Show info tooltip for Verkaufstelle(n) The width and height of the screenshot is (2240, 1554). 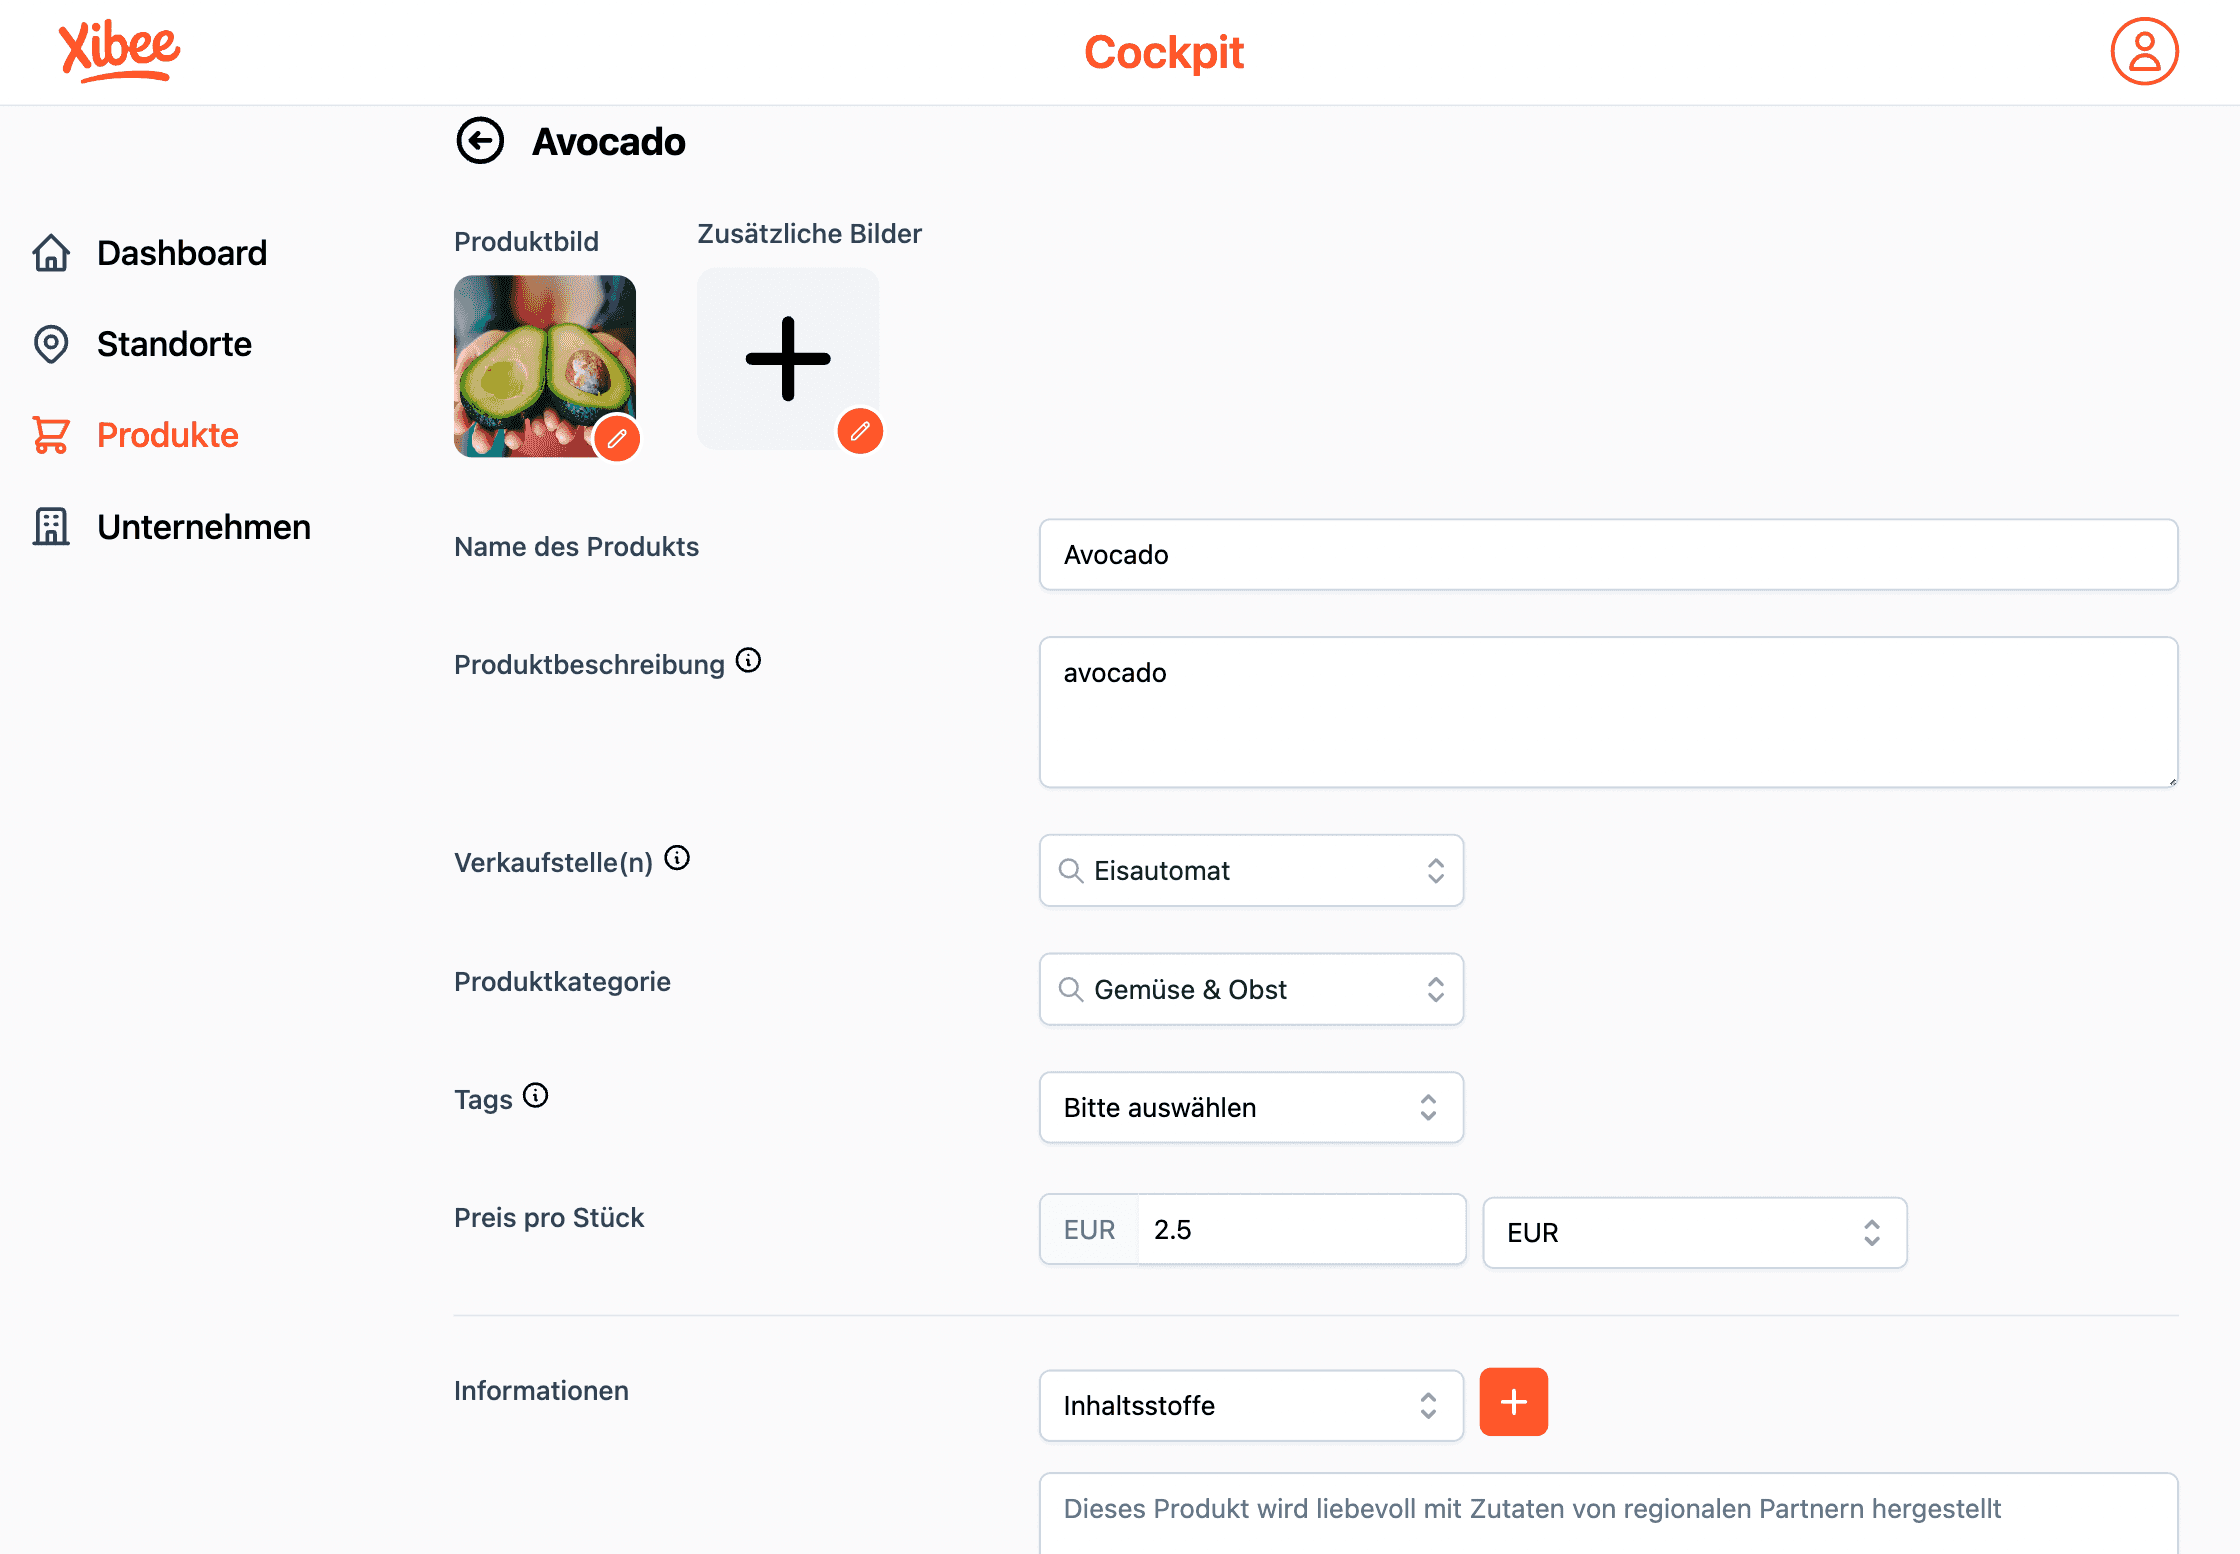point(677,858)
